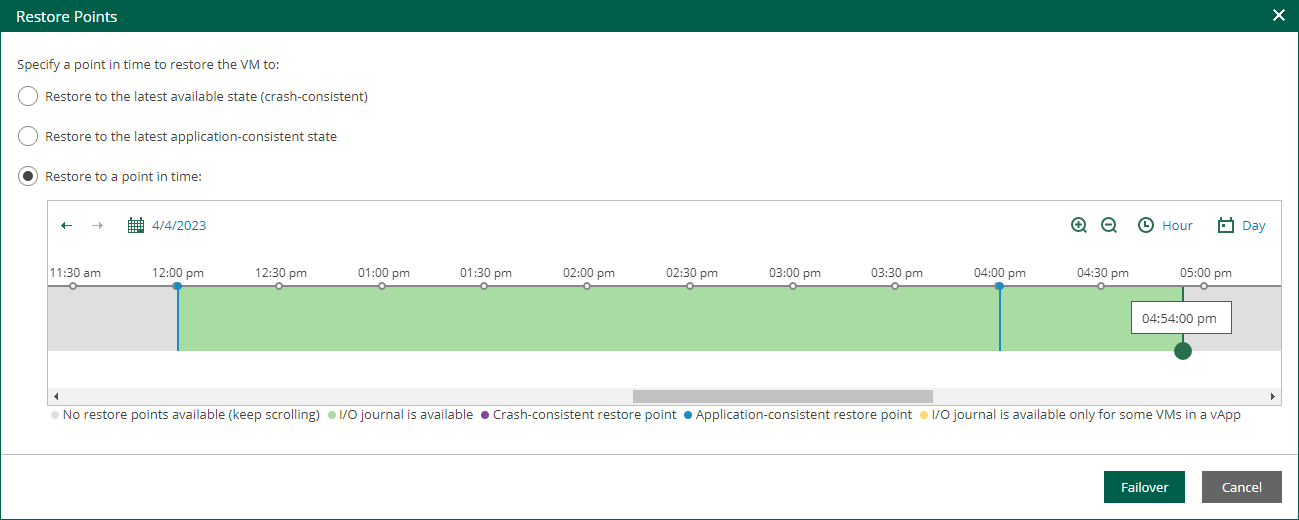This screenshot has height=520, width=1299.
Task: Switch timeline to Hour view
Action: pos(1177,225)
